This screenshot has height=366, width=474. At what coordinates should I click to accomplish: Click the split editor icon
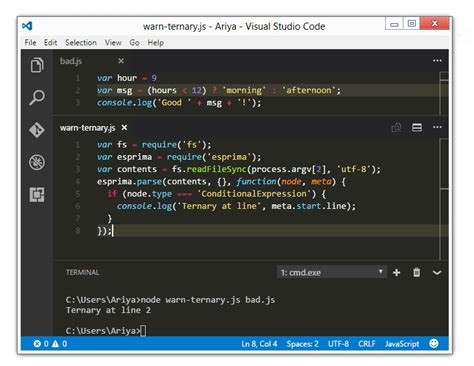click(x=417, y=127)
